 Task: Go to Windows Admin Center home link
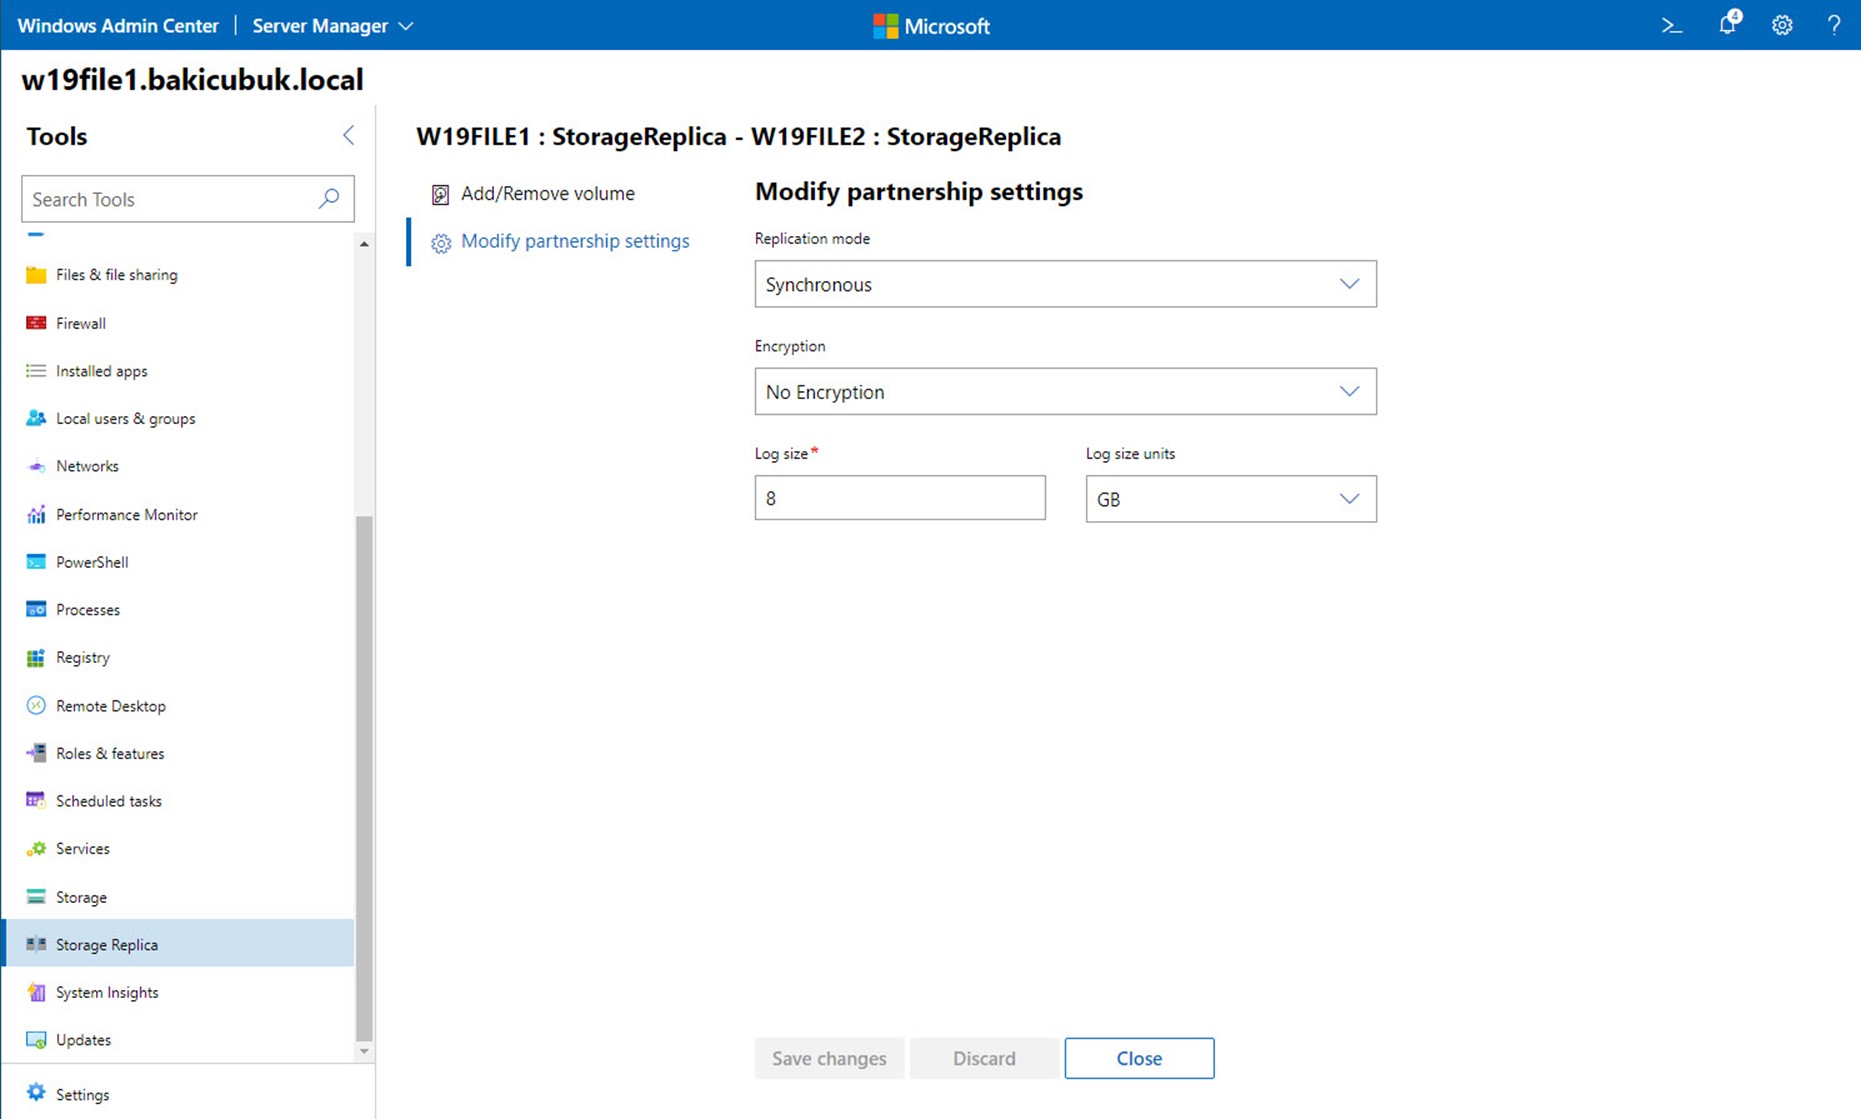coord(118,26)
